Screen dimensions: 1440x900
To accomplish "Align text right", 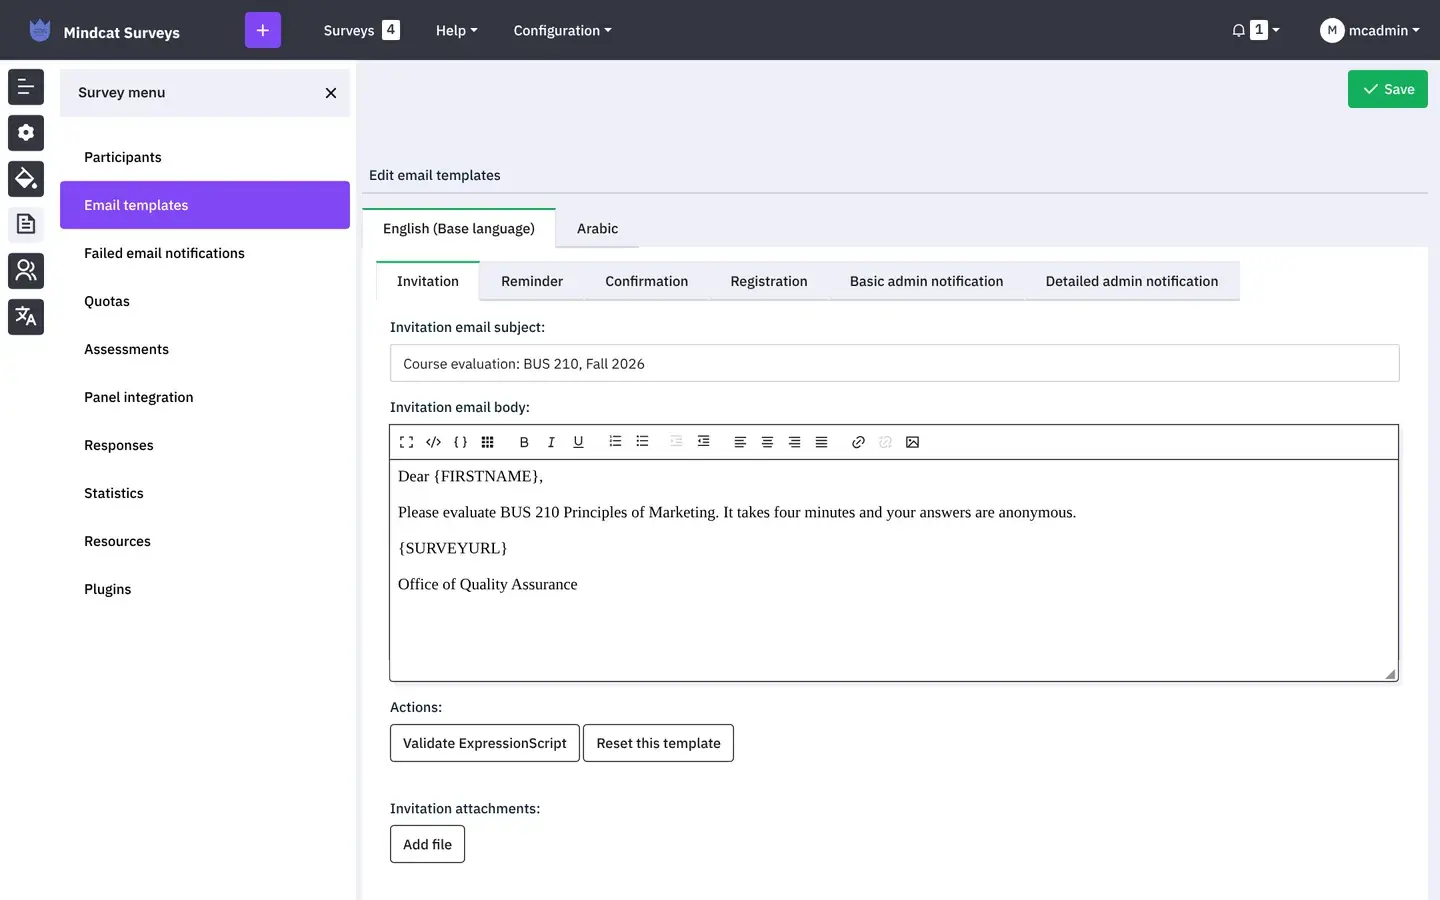I will (x=794, y=442).
